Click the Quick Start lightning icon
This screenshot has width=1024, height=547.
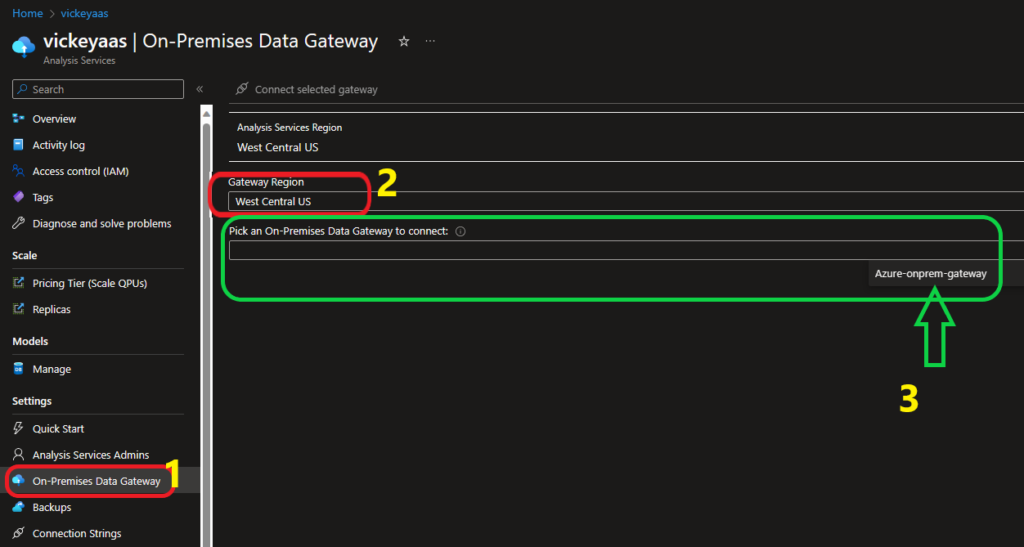click(x=18, y=428)
